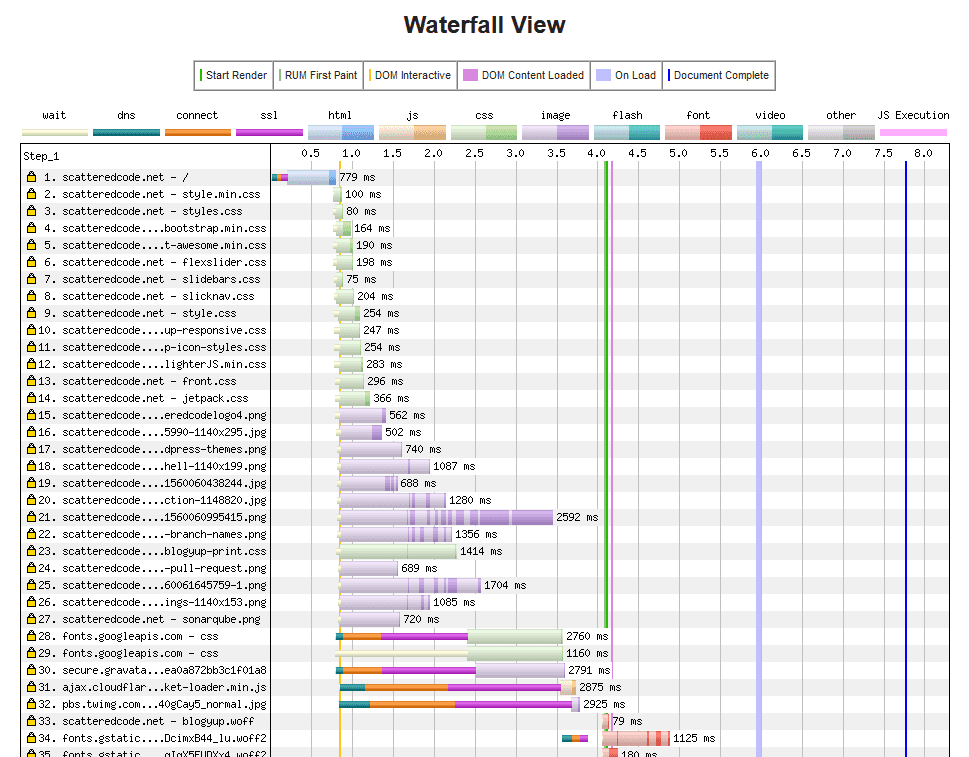The width and height of the screenshot is (969, 757).
Task: Click the DOM Content Loaded legend entry
Action: [522, 75]
